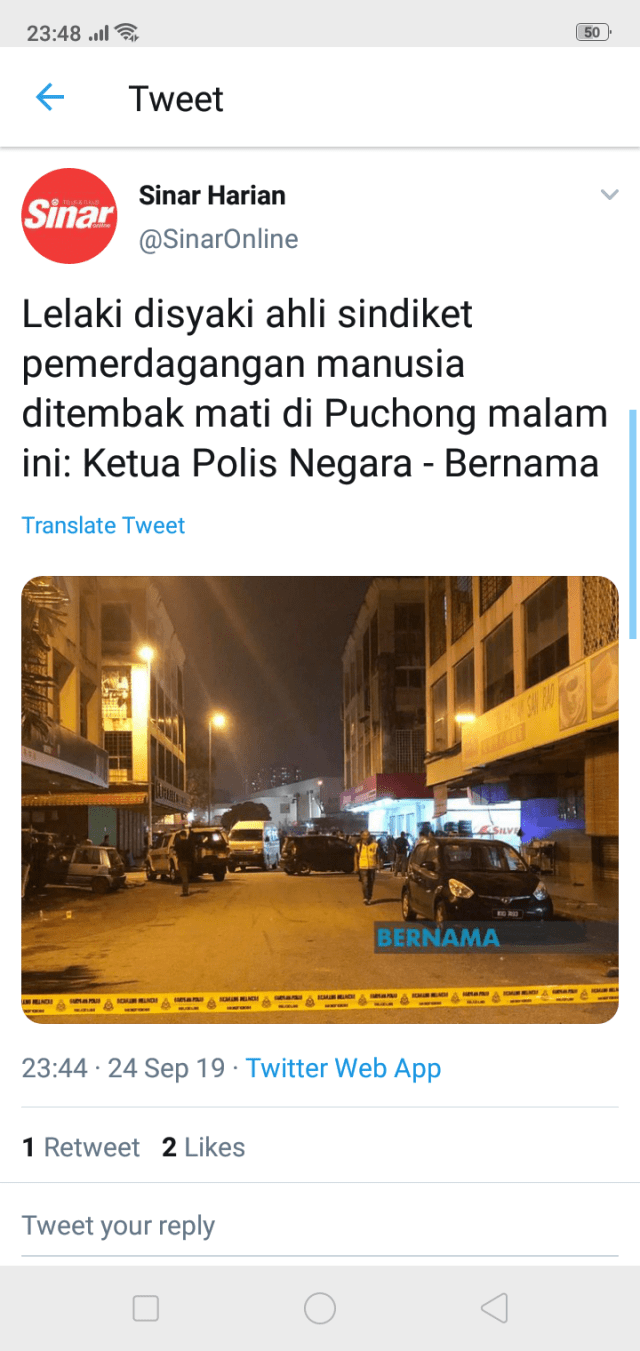Tap the signal strength icon
The image size is (640, 1351).
click(x=99, y=34)
